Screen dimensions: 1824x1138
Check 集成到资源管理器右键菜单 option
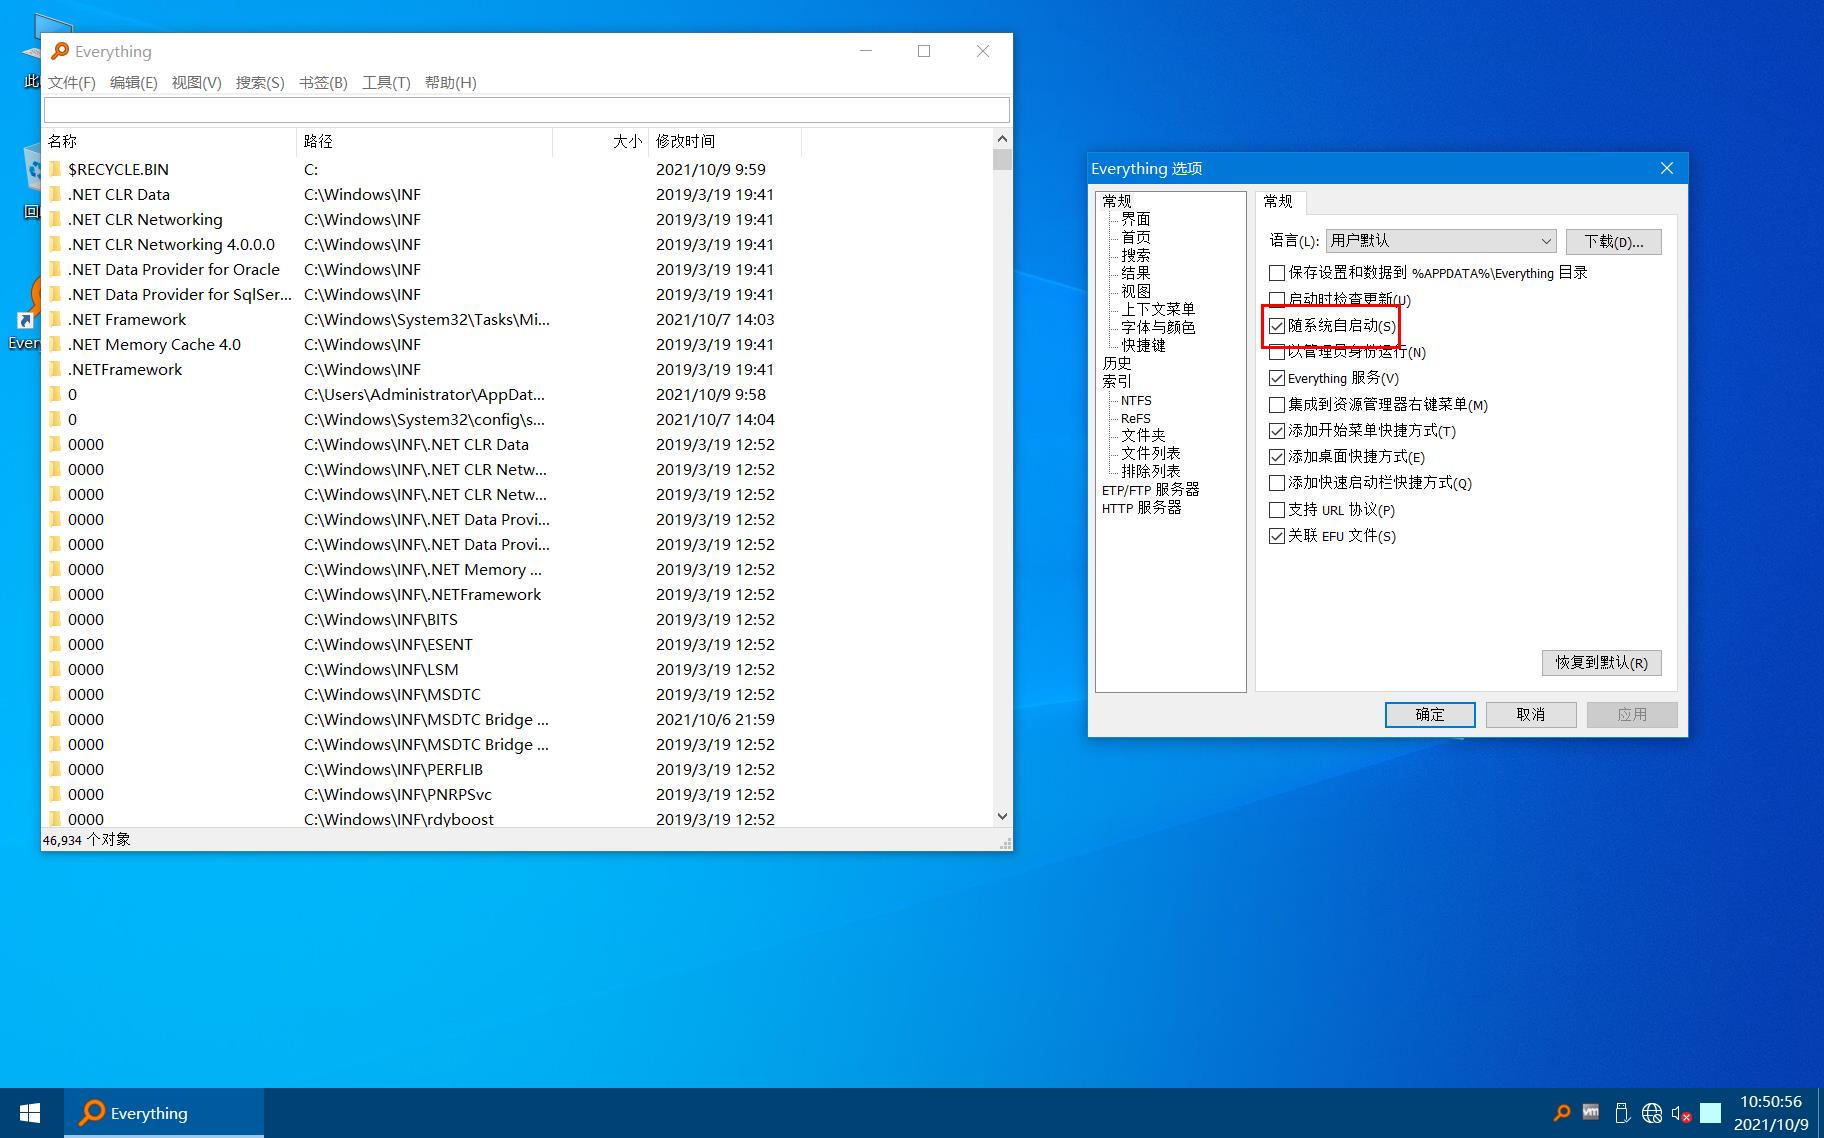tap(1277, 405)
